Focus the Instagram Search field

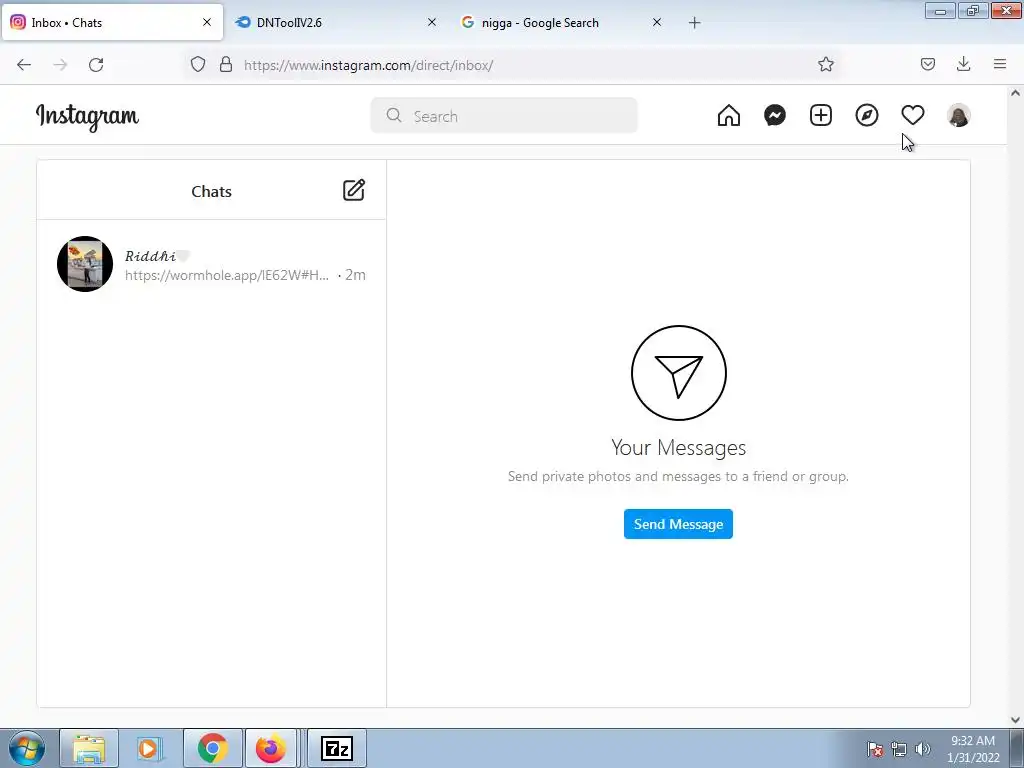[504, 116]
